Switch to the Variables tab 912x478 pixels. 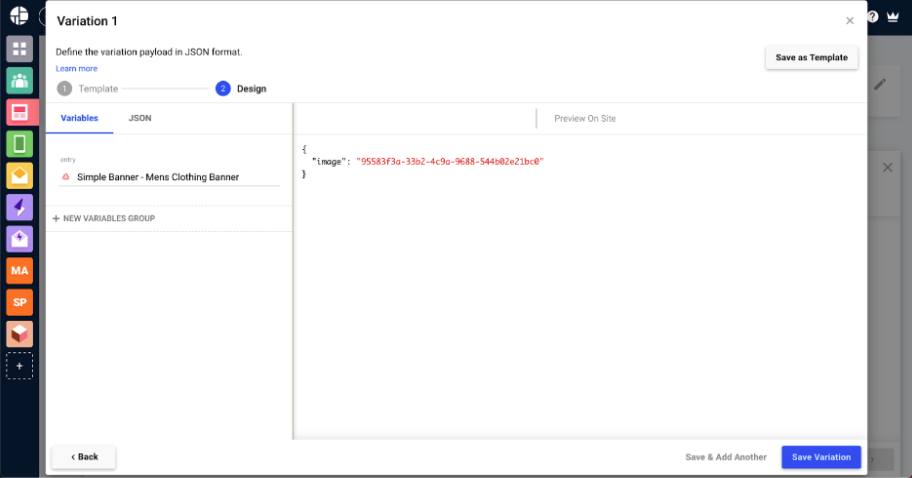[79, 118]
